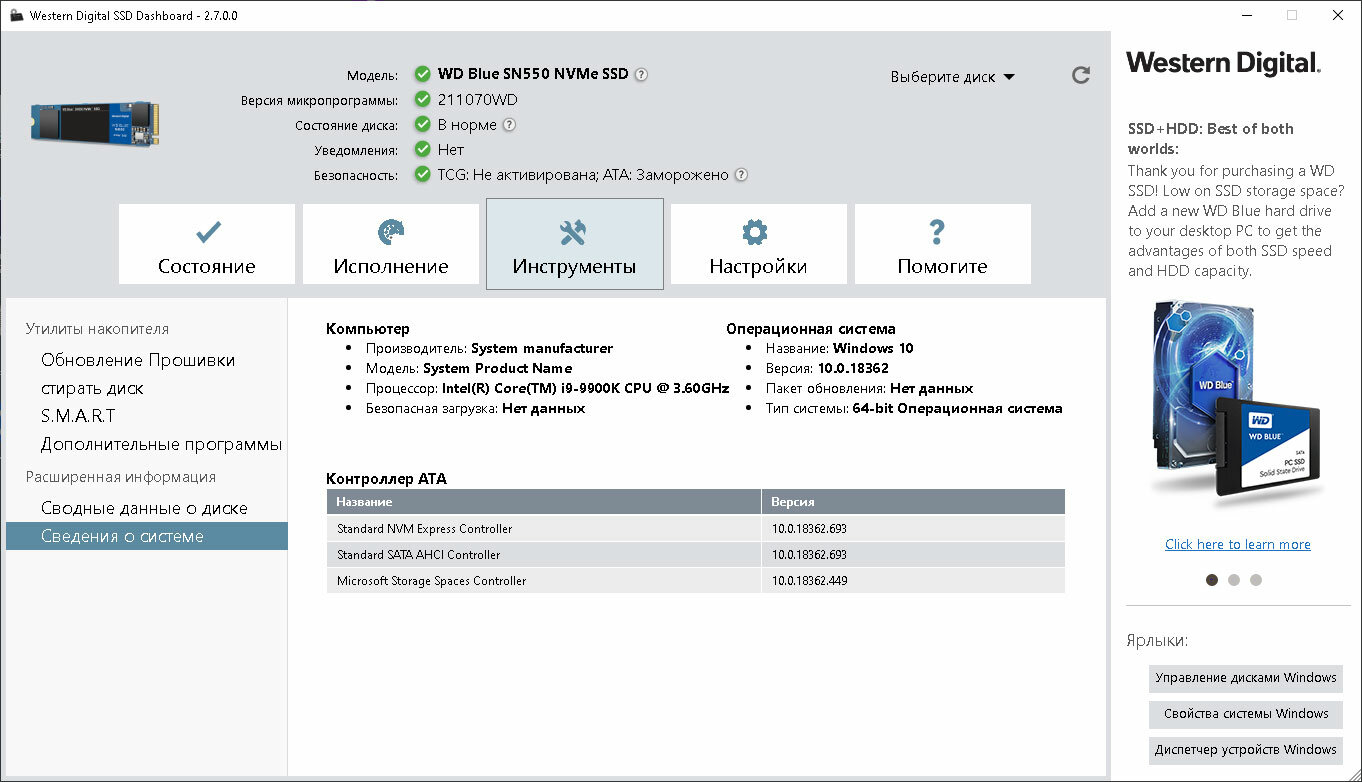
Task: Open S.M.A.R.T in sidebar
Action: tap(78, 416)
